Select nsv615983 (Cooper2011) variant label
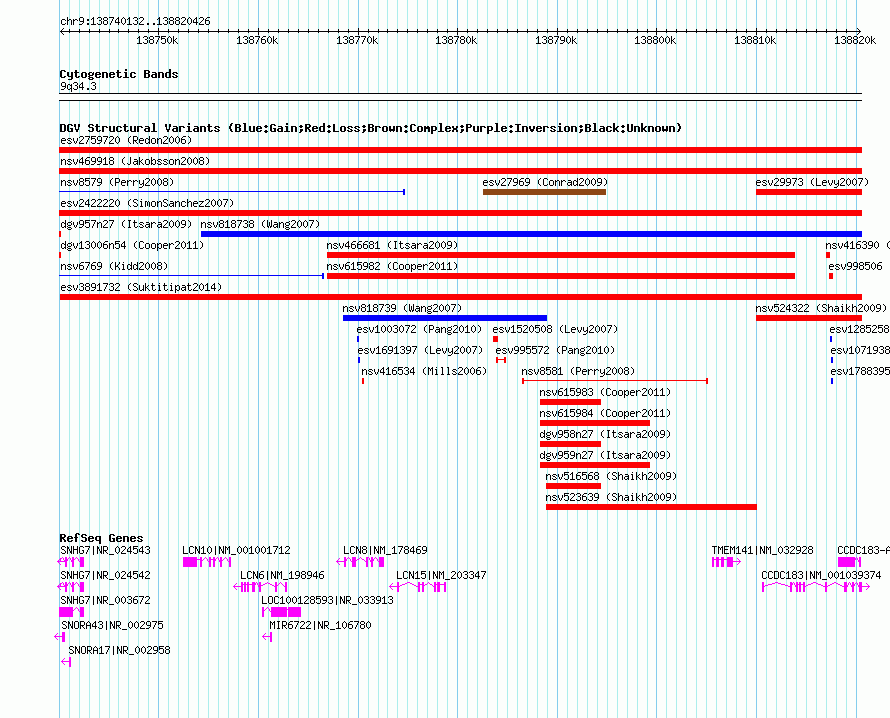This screenshot has width=890, height=718. tap(605, 392)
